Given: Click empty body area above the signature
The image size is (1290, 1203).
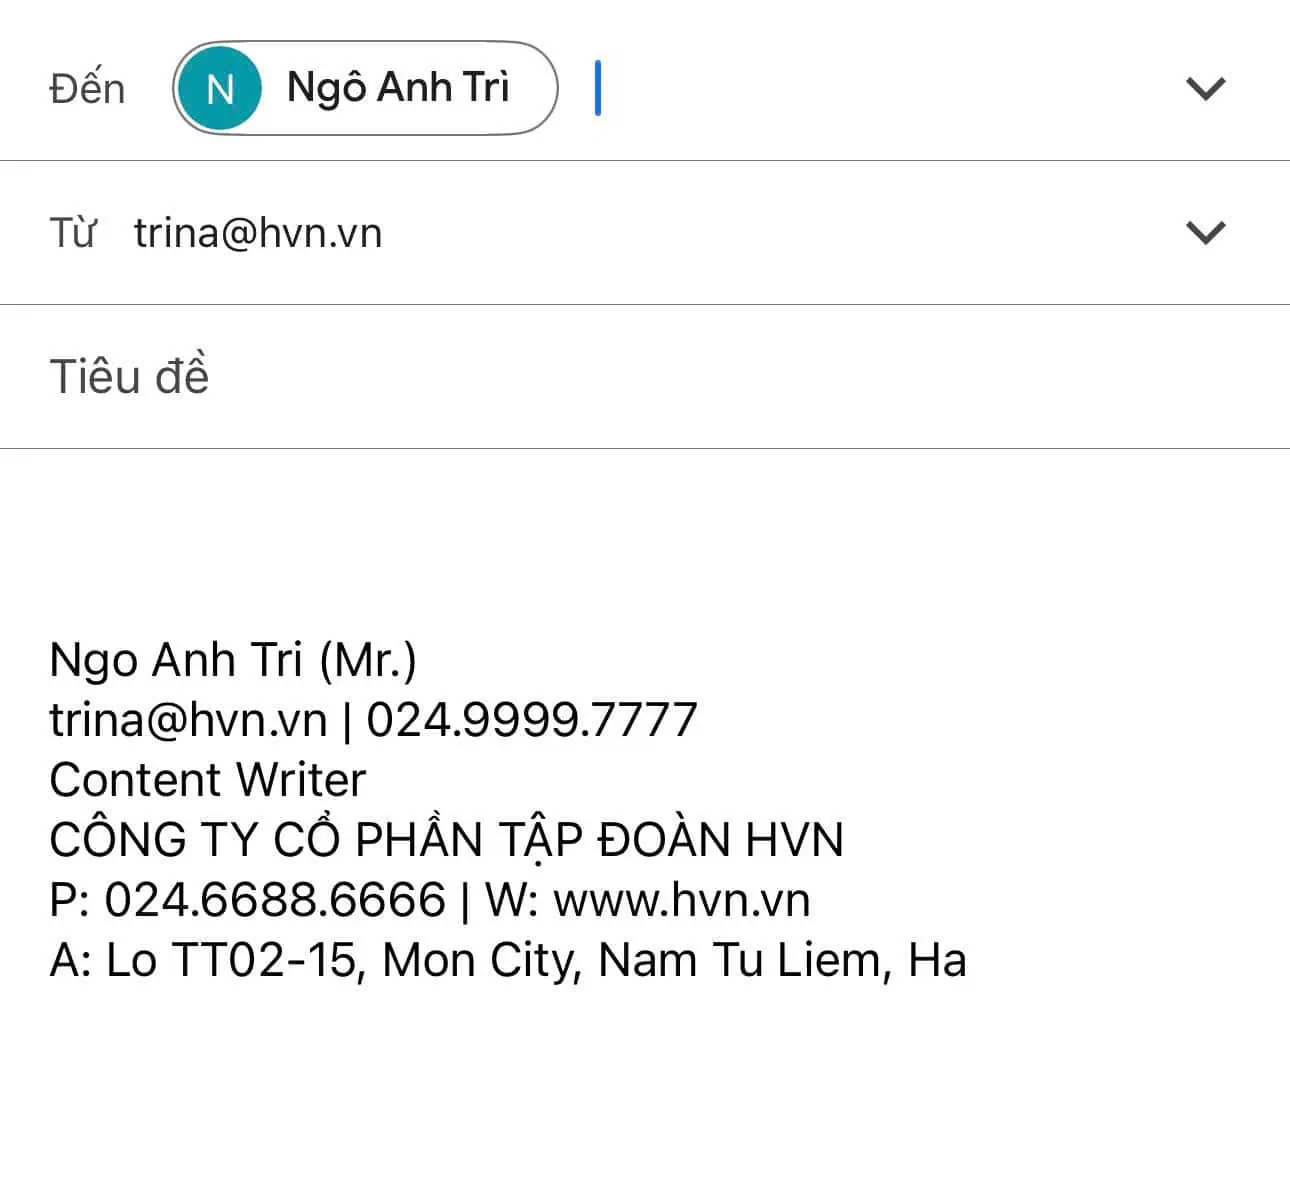Looking at the screenshot, I should coord(640,540).
